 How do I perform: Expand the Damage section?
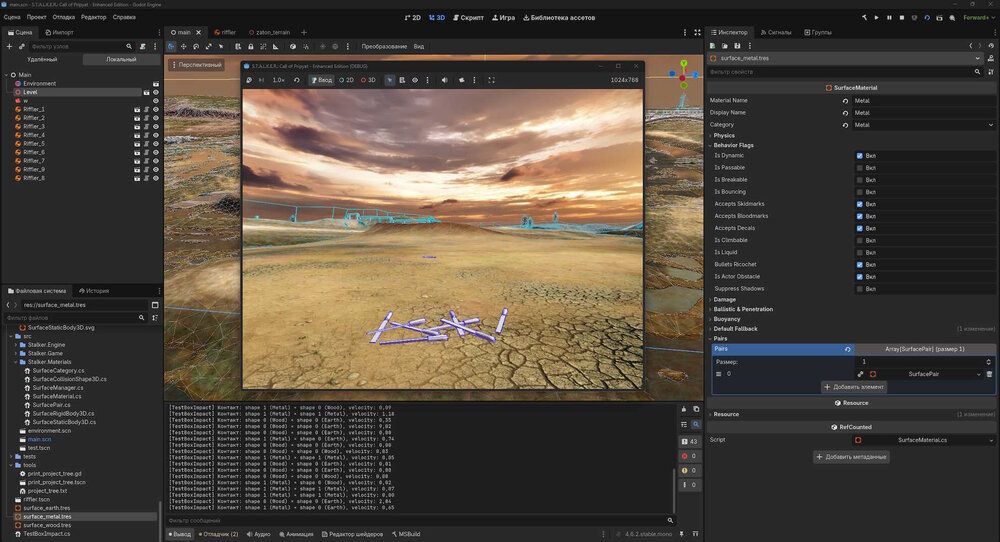pyautogui.click(x=724, y=300)
